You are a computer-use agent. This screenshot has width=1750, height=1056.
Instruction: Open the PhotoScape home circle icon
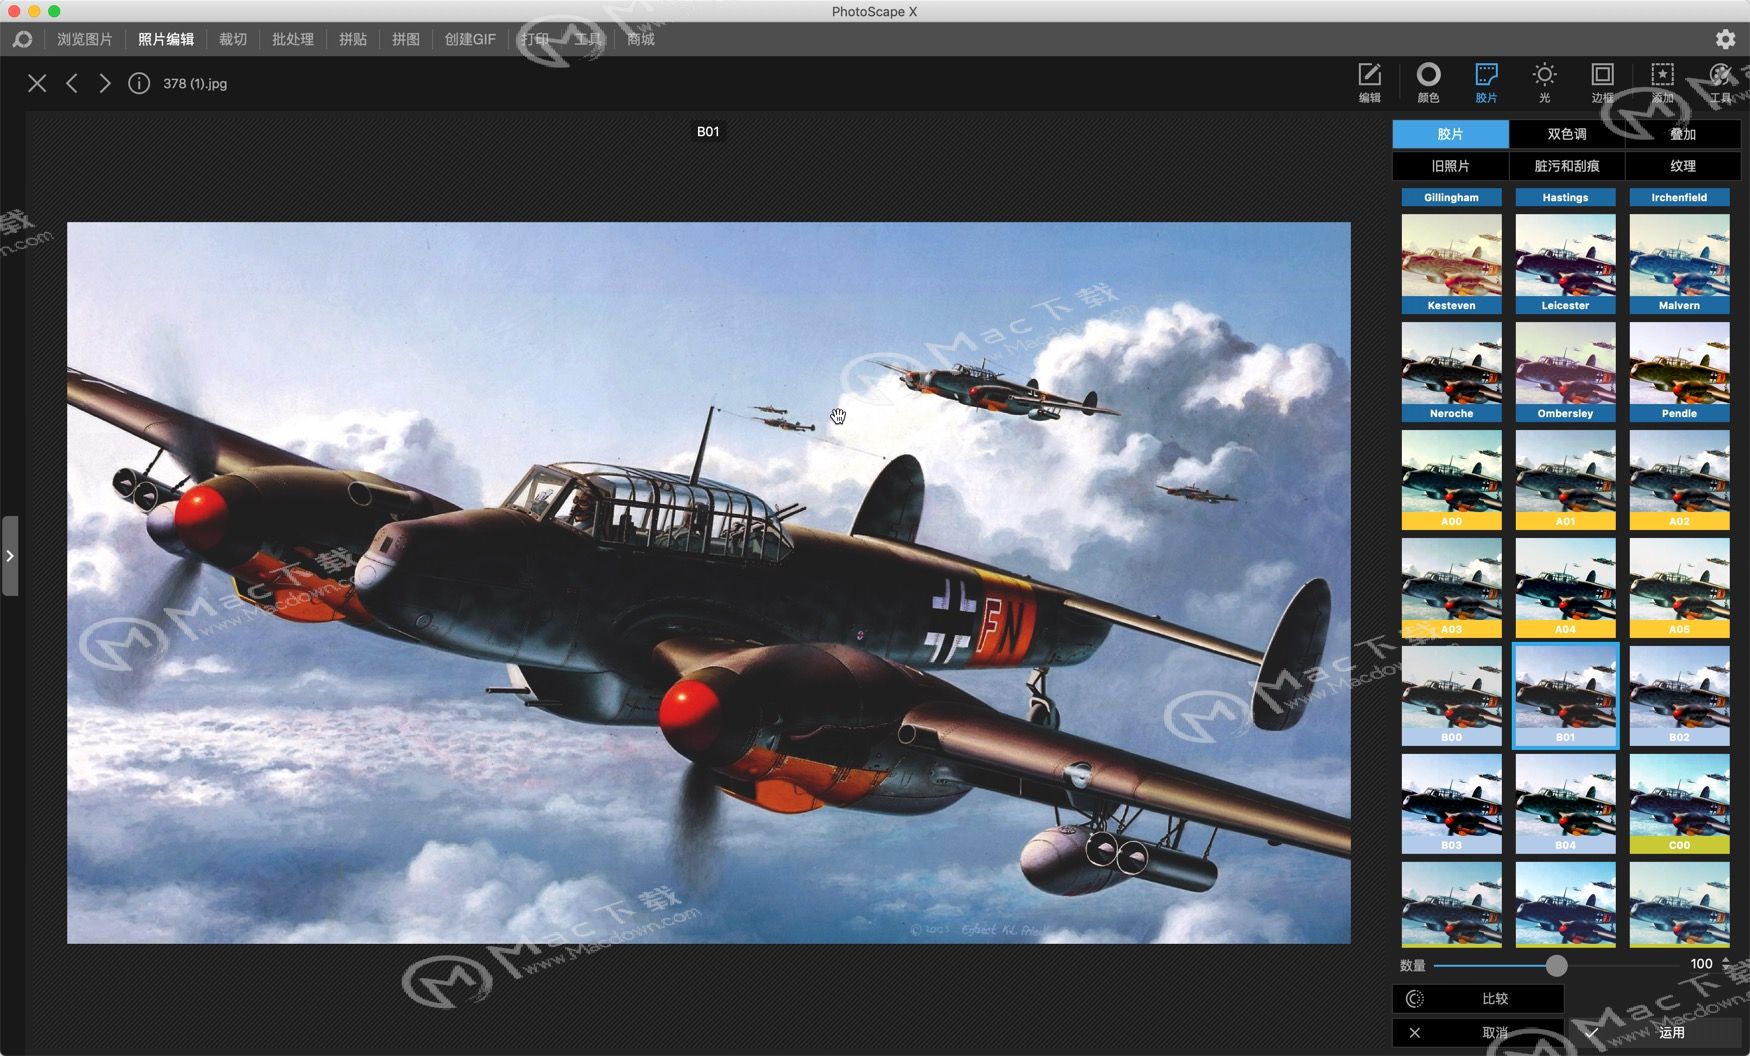22,39
